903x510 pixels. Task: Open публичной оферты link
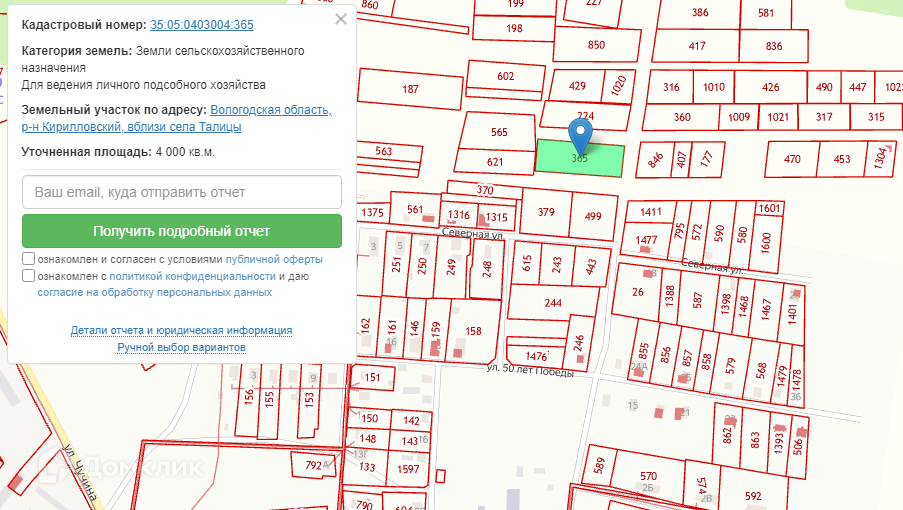tap(274, 259)
